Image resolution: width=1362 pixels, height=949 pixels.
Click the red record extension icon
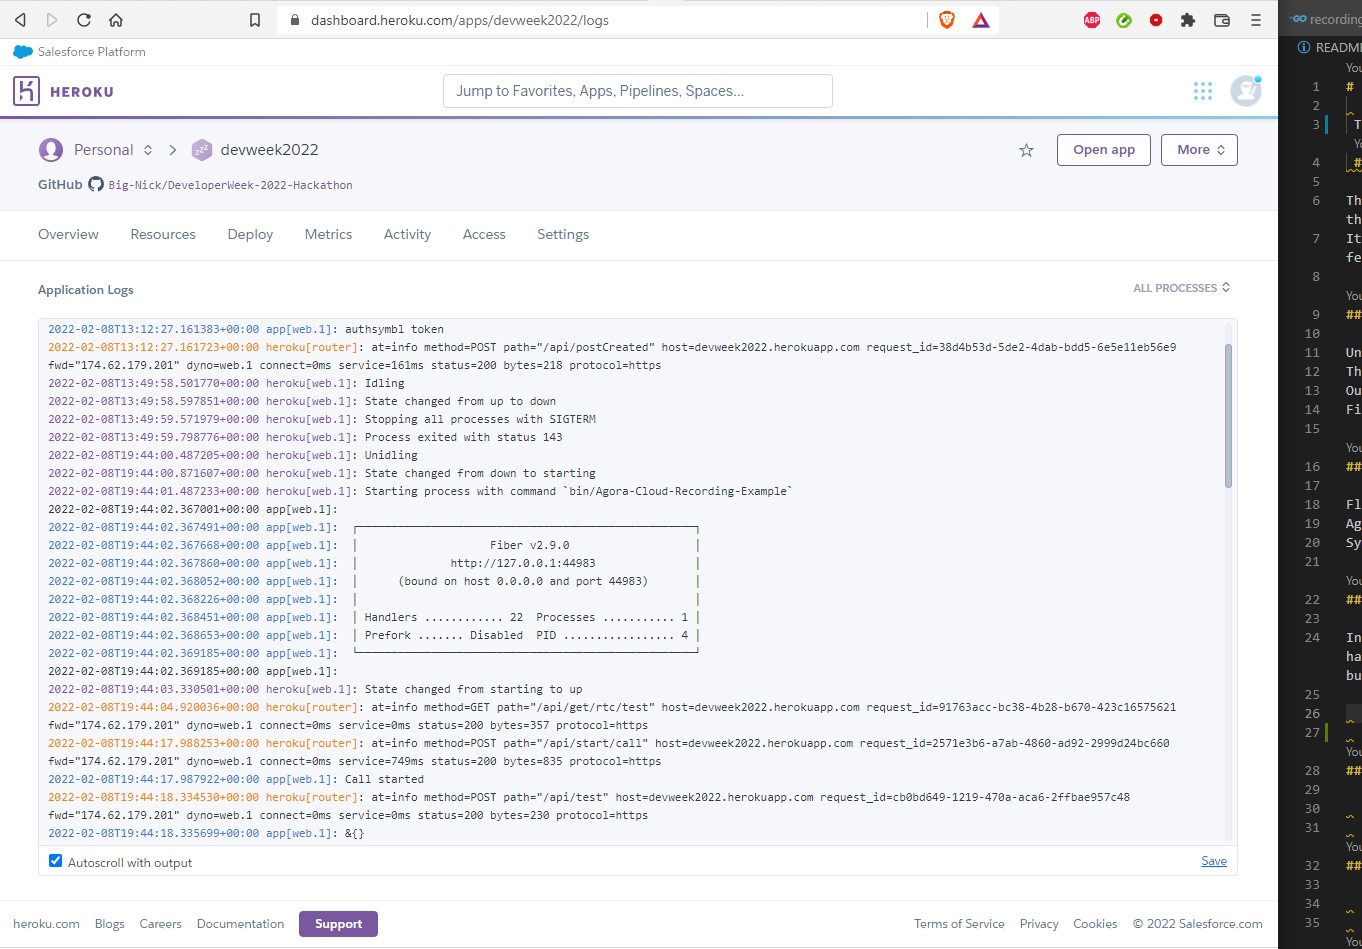1156,20
